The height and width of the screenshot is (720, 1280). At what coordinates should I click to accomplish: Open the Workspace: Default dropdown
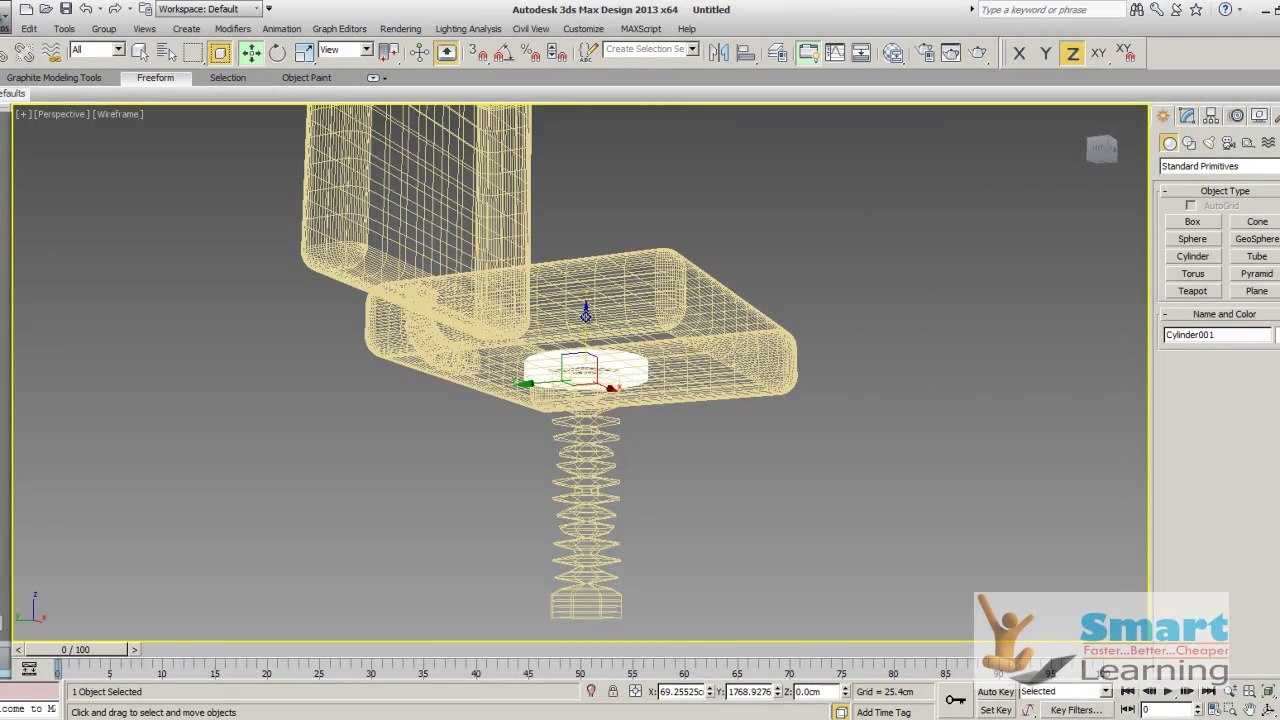pos(209,9)
